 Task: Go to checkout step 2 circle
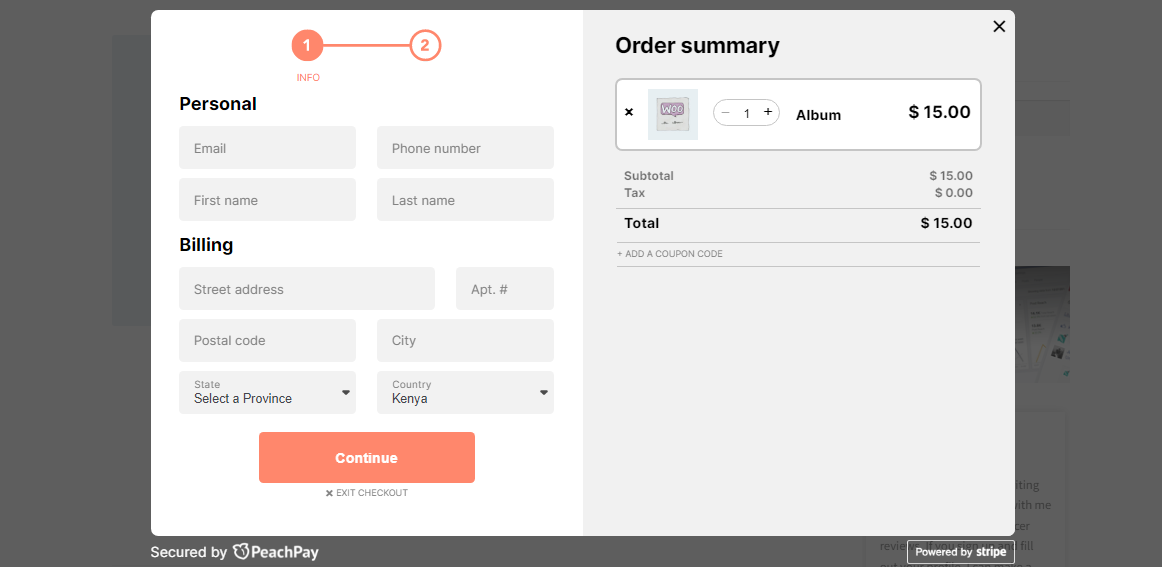(425, 45)
